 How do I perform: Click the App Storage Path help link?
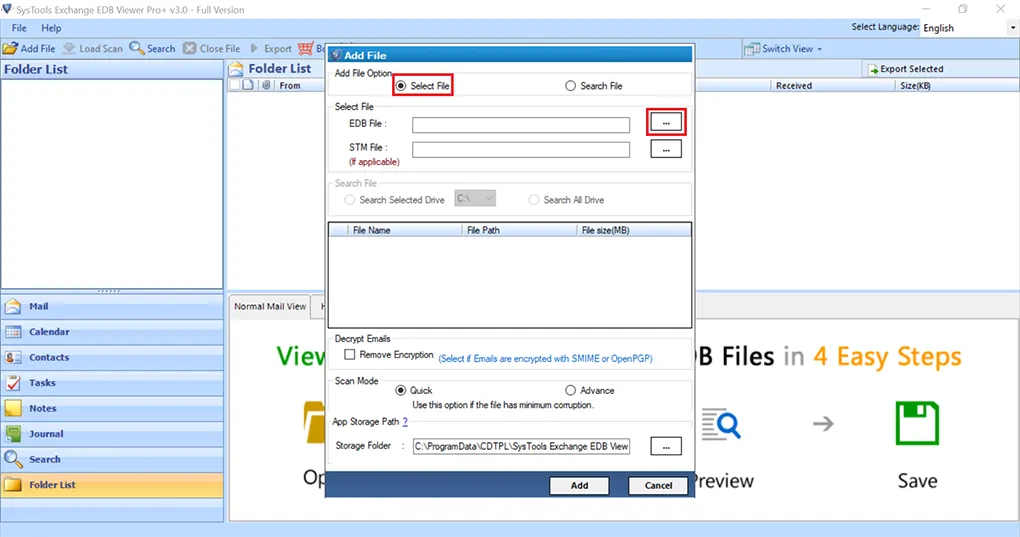click(405, 422)
